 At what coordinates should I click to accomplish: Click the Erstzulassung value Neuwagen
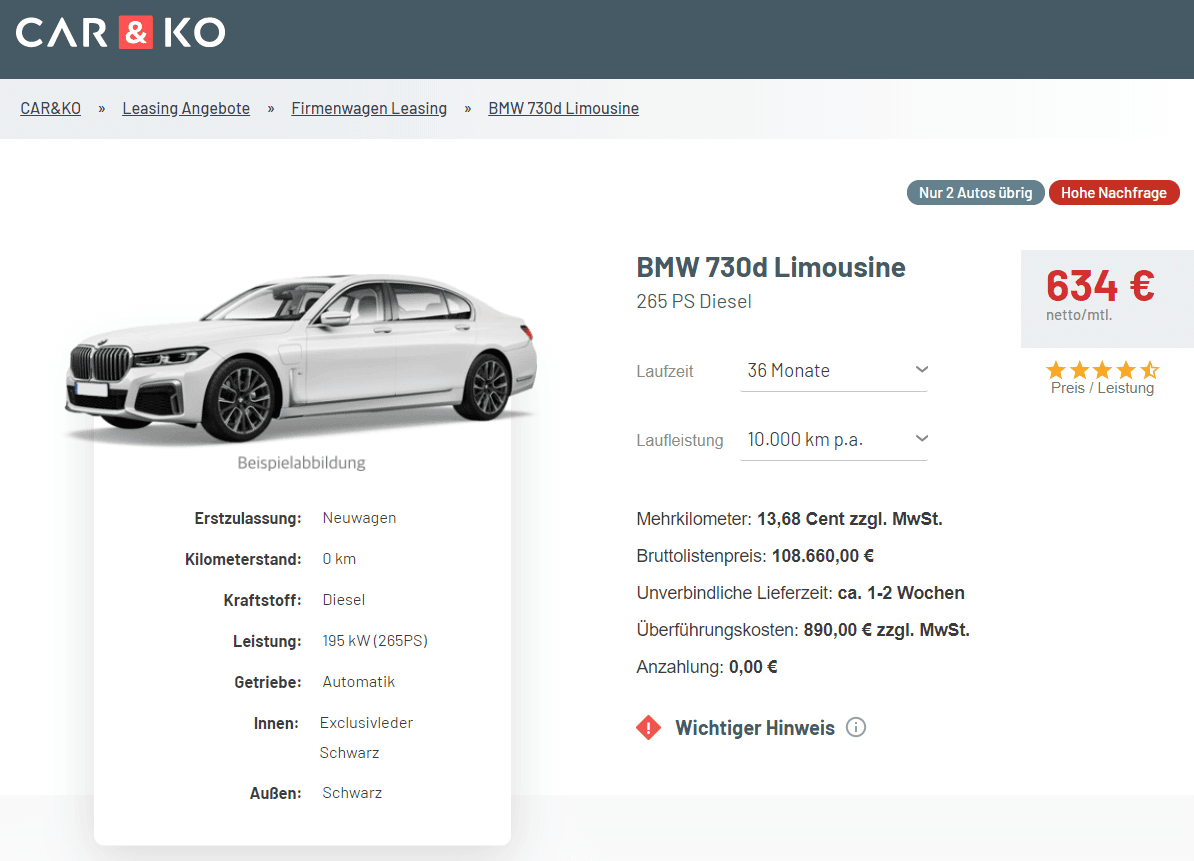359,518
